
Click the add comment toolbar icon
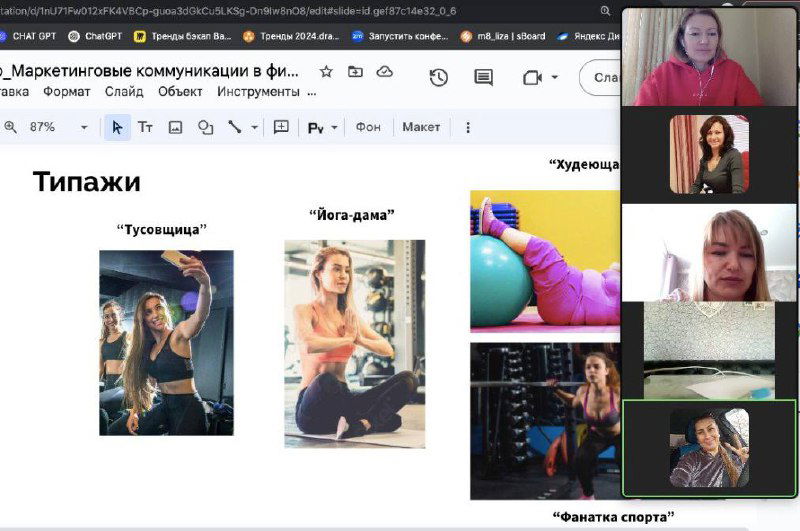(281, 127)
